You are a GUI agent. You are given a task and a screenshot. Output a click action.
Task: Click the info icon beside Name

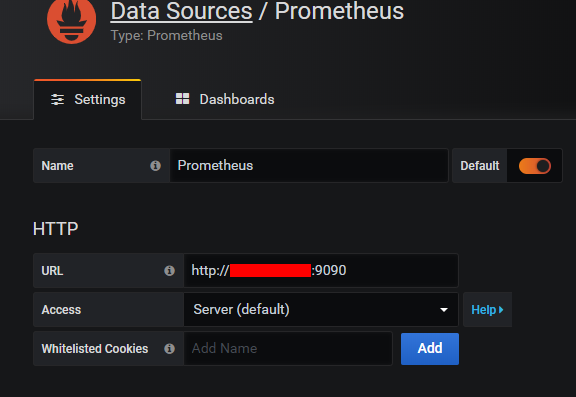tap(155, 166)
